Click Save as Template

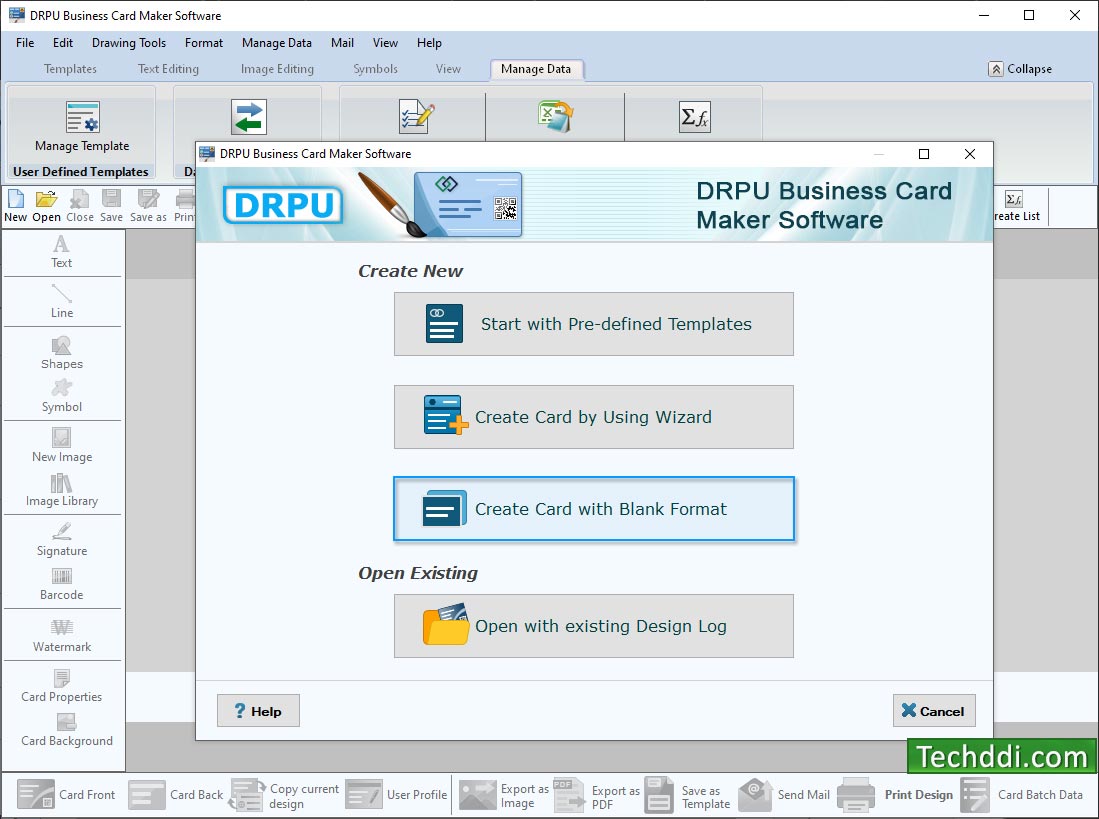tap(688, 795)
